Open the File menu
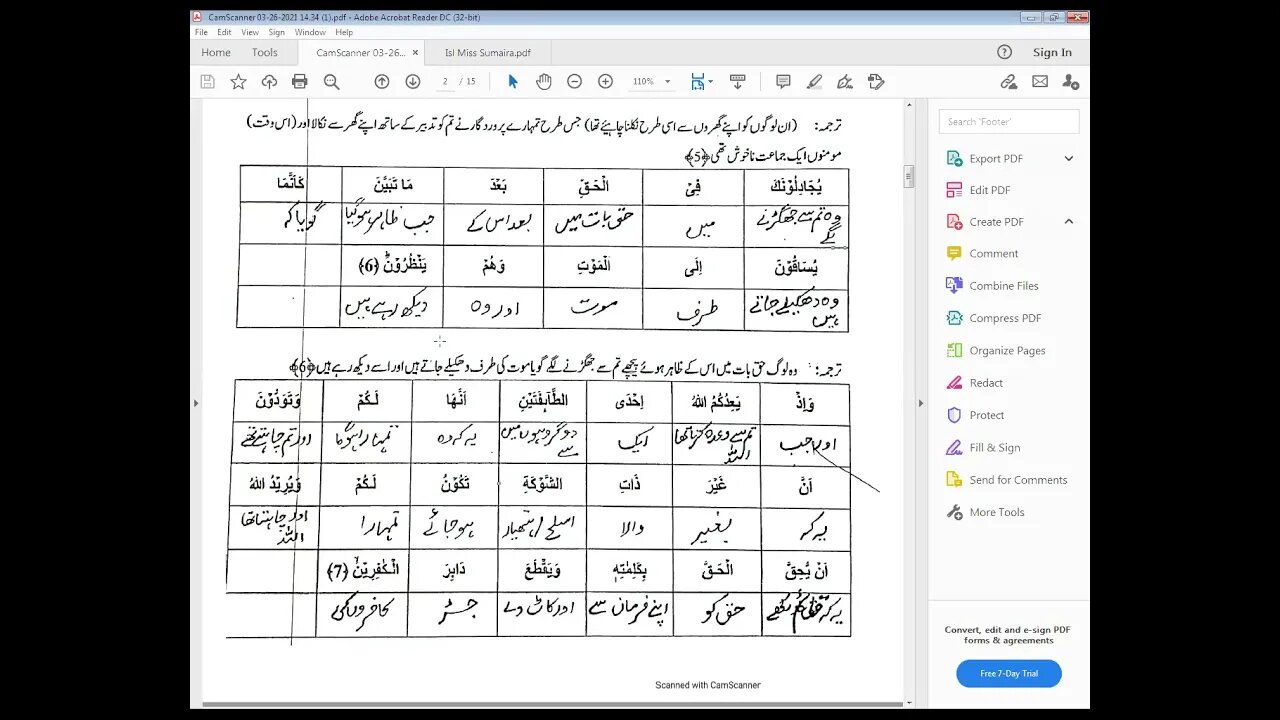1280x720 pixels. click(201, 32)
